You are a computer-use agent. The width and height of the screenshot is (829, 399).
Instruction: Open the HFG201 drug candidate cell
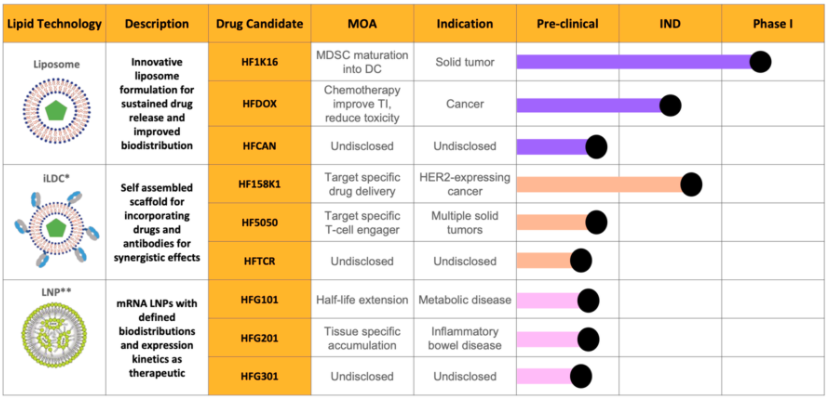tap(260, 338)
